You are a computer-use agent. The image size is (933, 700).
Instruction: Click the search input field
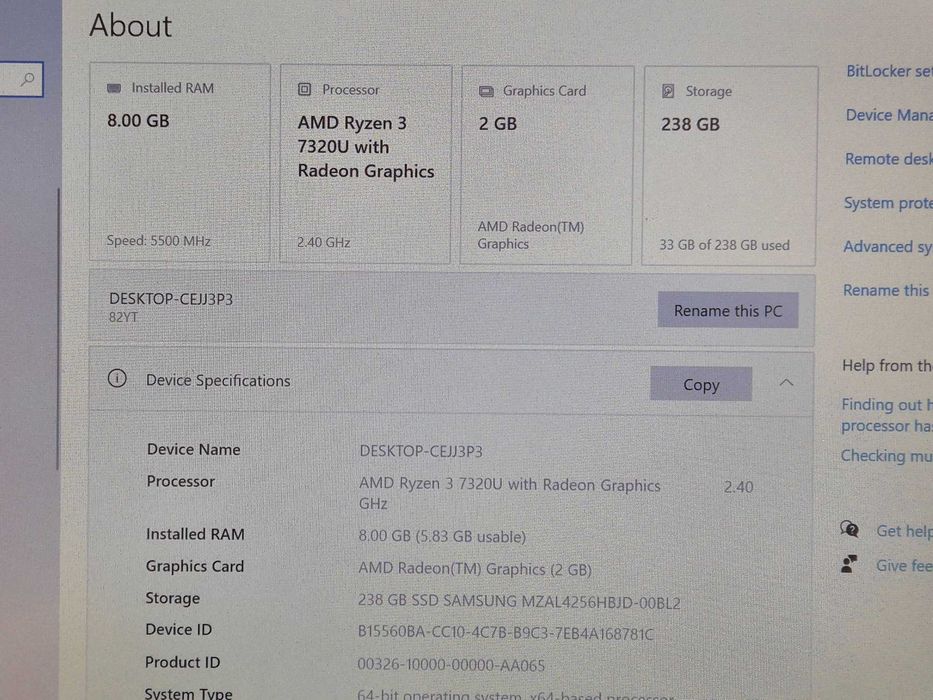pos(21,79)
